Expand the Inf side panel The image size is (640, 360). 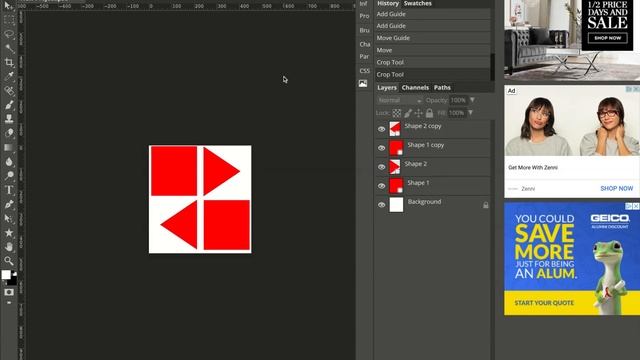(x=363, y=4)
